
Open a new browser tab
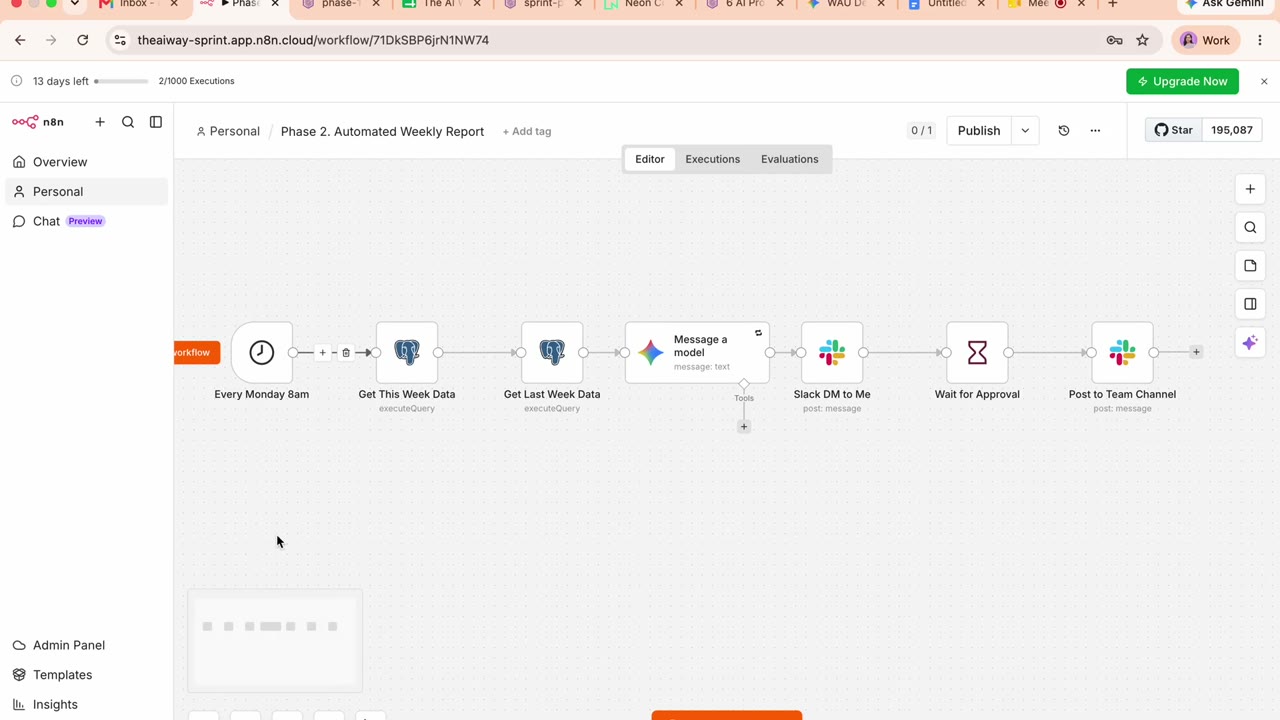(x=1113, y=4)
